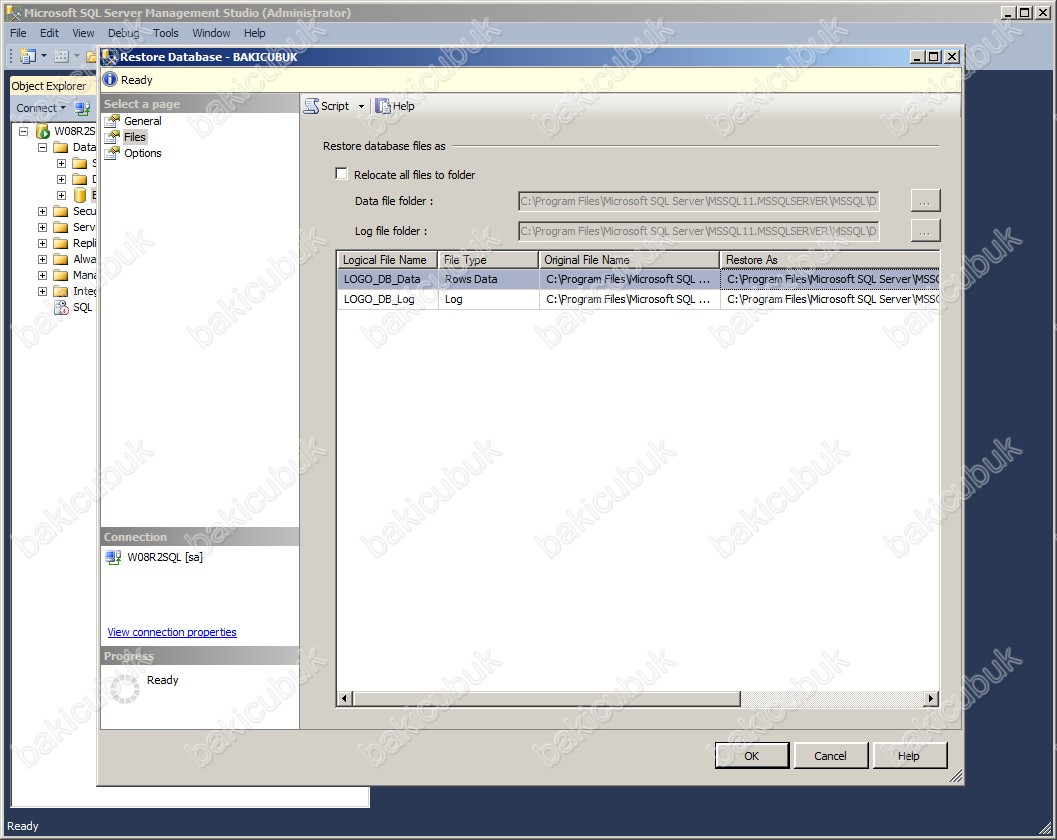Screen dimensions: 1057x840
Task: Open the Options page icon
Action: (x=112, y=153)
